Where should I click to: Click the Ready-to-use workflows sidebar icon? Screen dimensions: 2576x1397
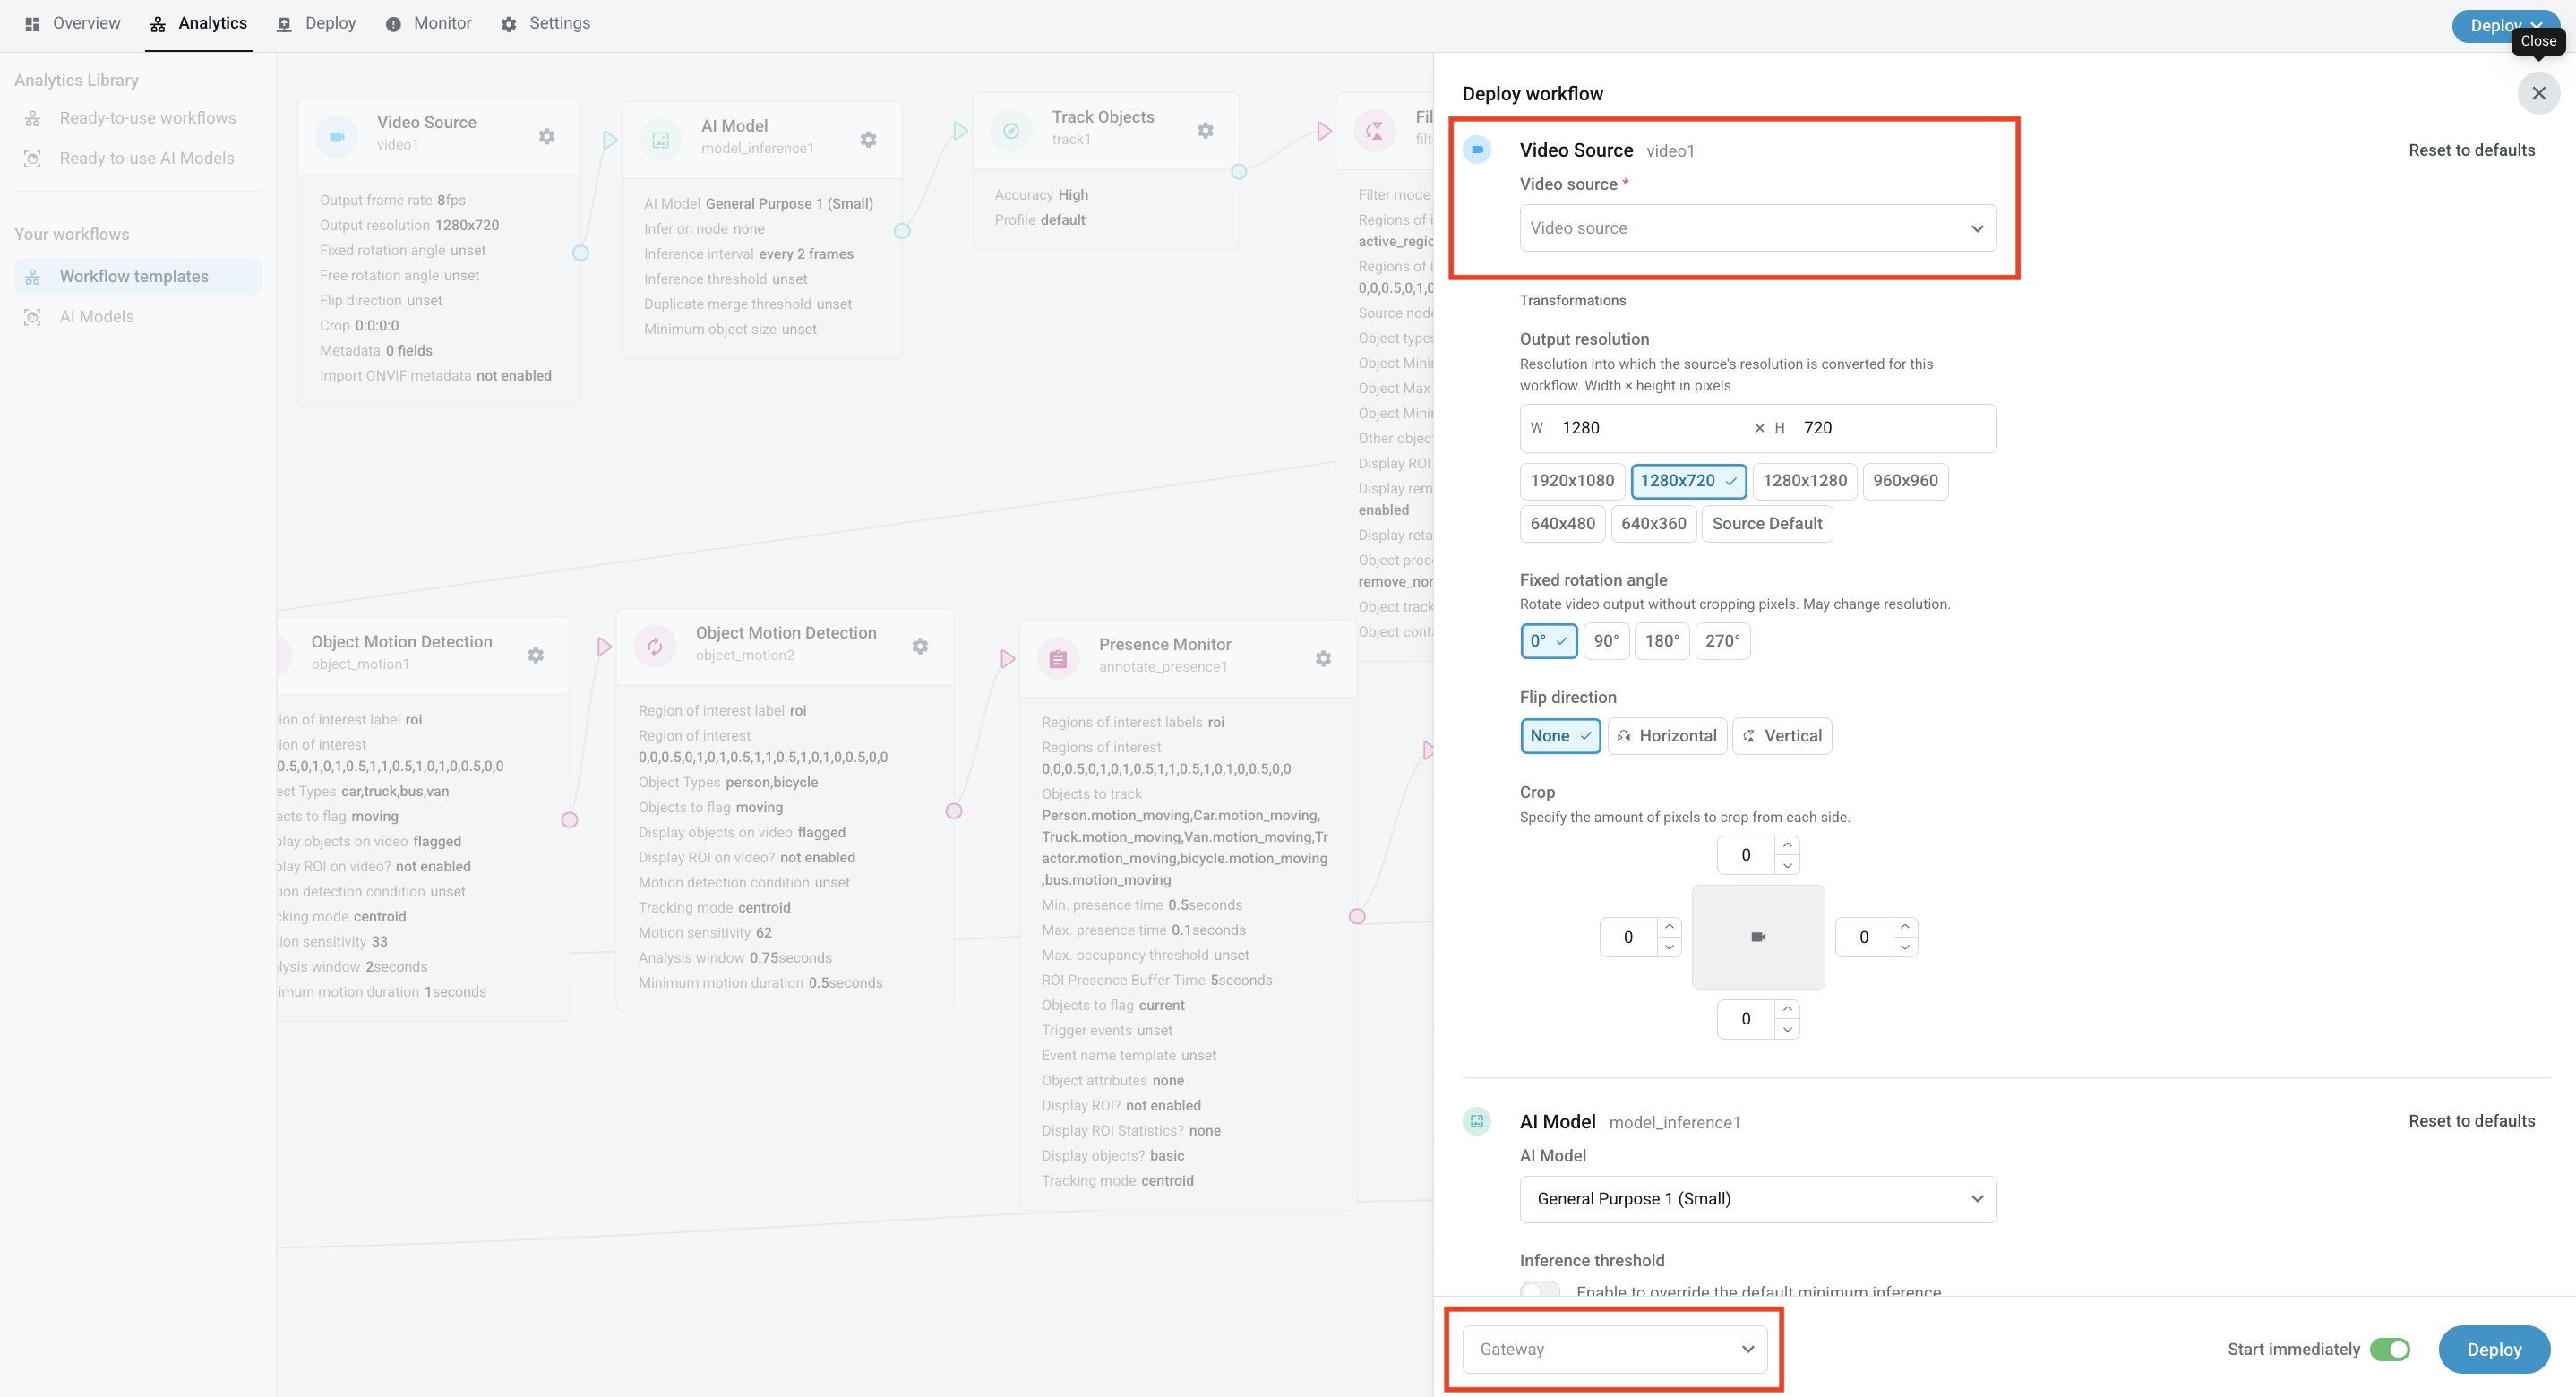pyautogui.click(x=33, y=118)
